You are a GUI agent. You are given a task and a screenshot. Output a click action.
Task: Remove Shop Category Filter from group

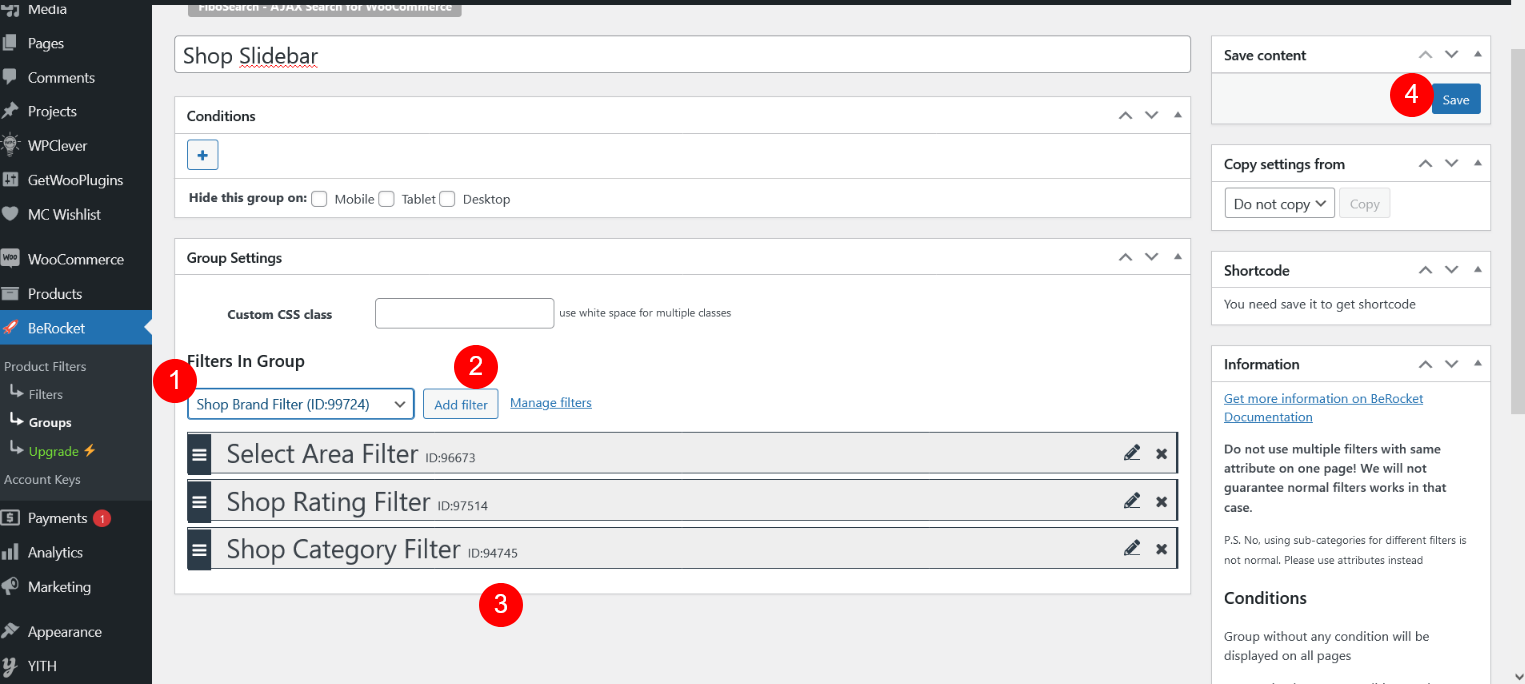point(1161,548)
